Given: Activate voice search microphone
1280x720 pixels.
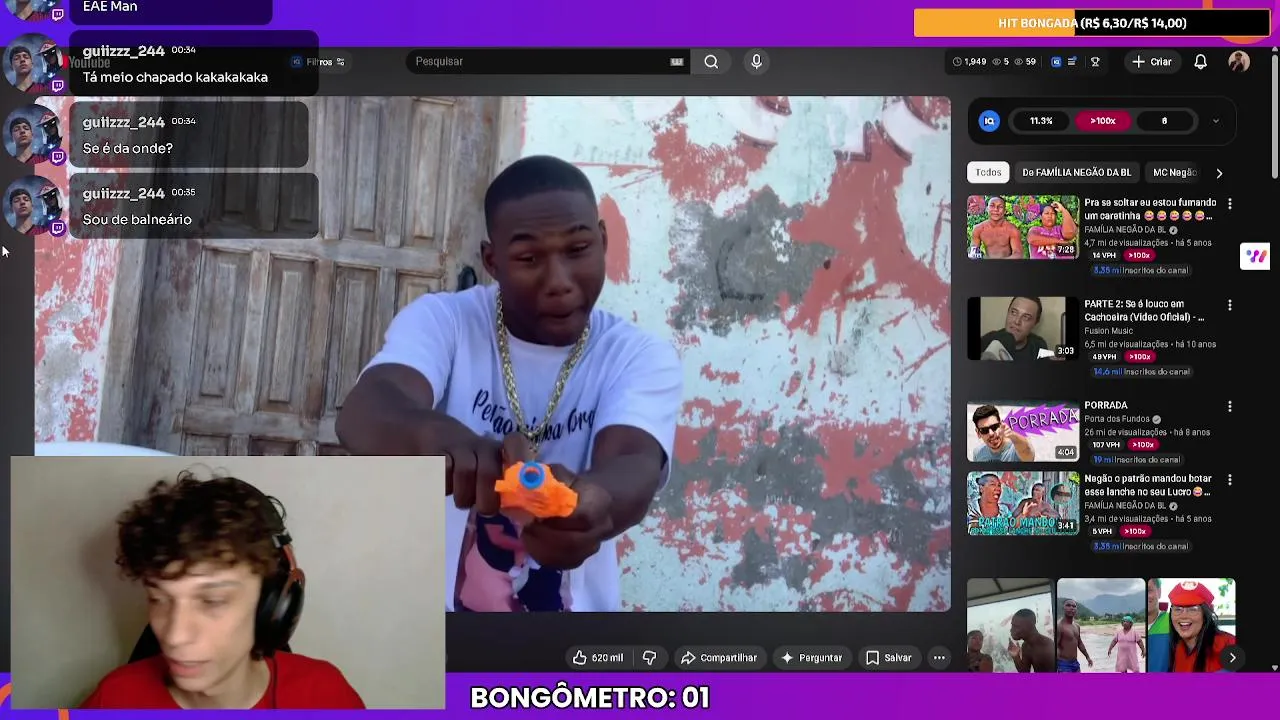Looking at the screenshot, I should pyautogui.click(x=756, y=62).
